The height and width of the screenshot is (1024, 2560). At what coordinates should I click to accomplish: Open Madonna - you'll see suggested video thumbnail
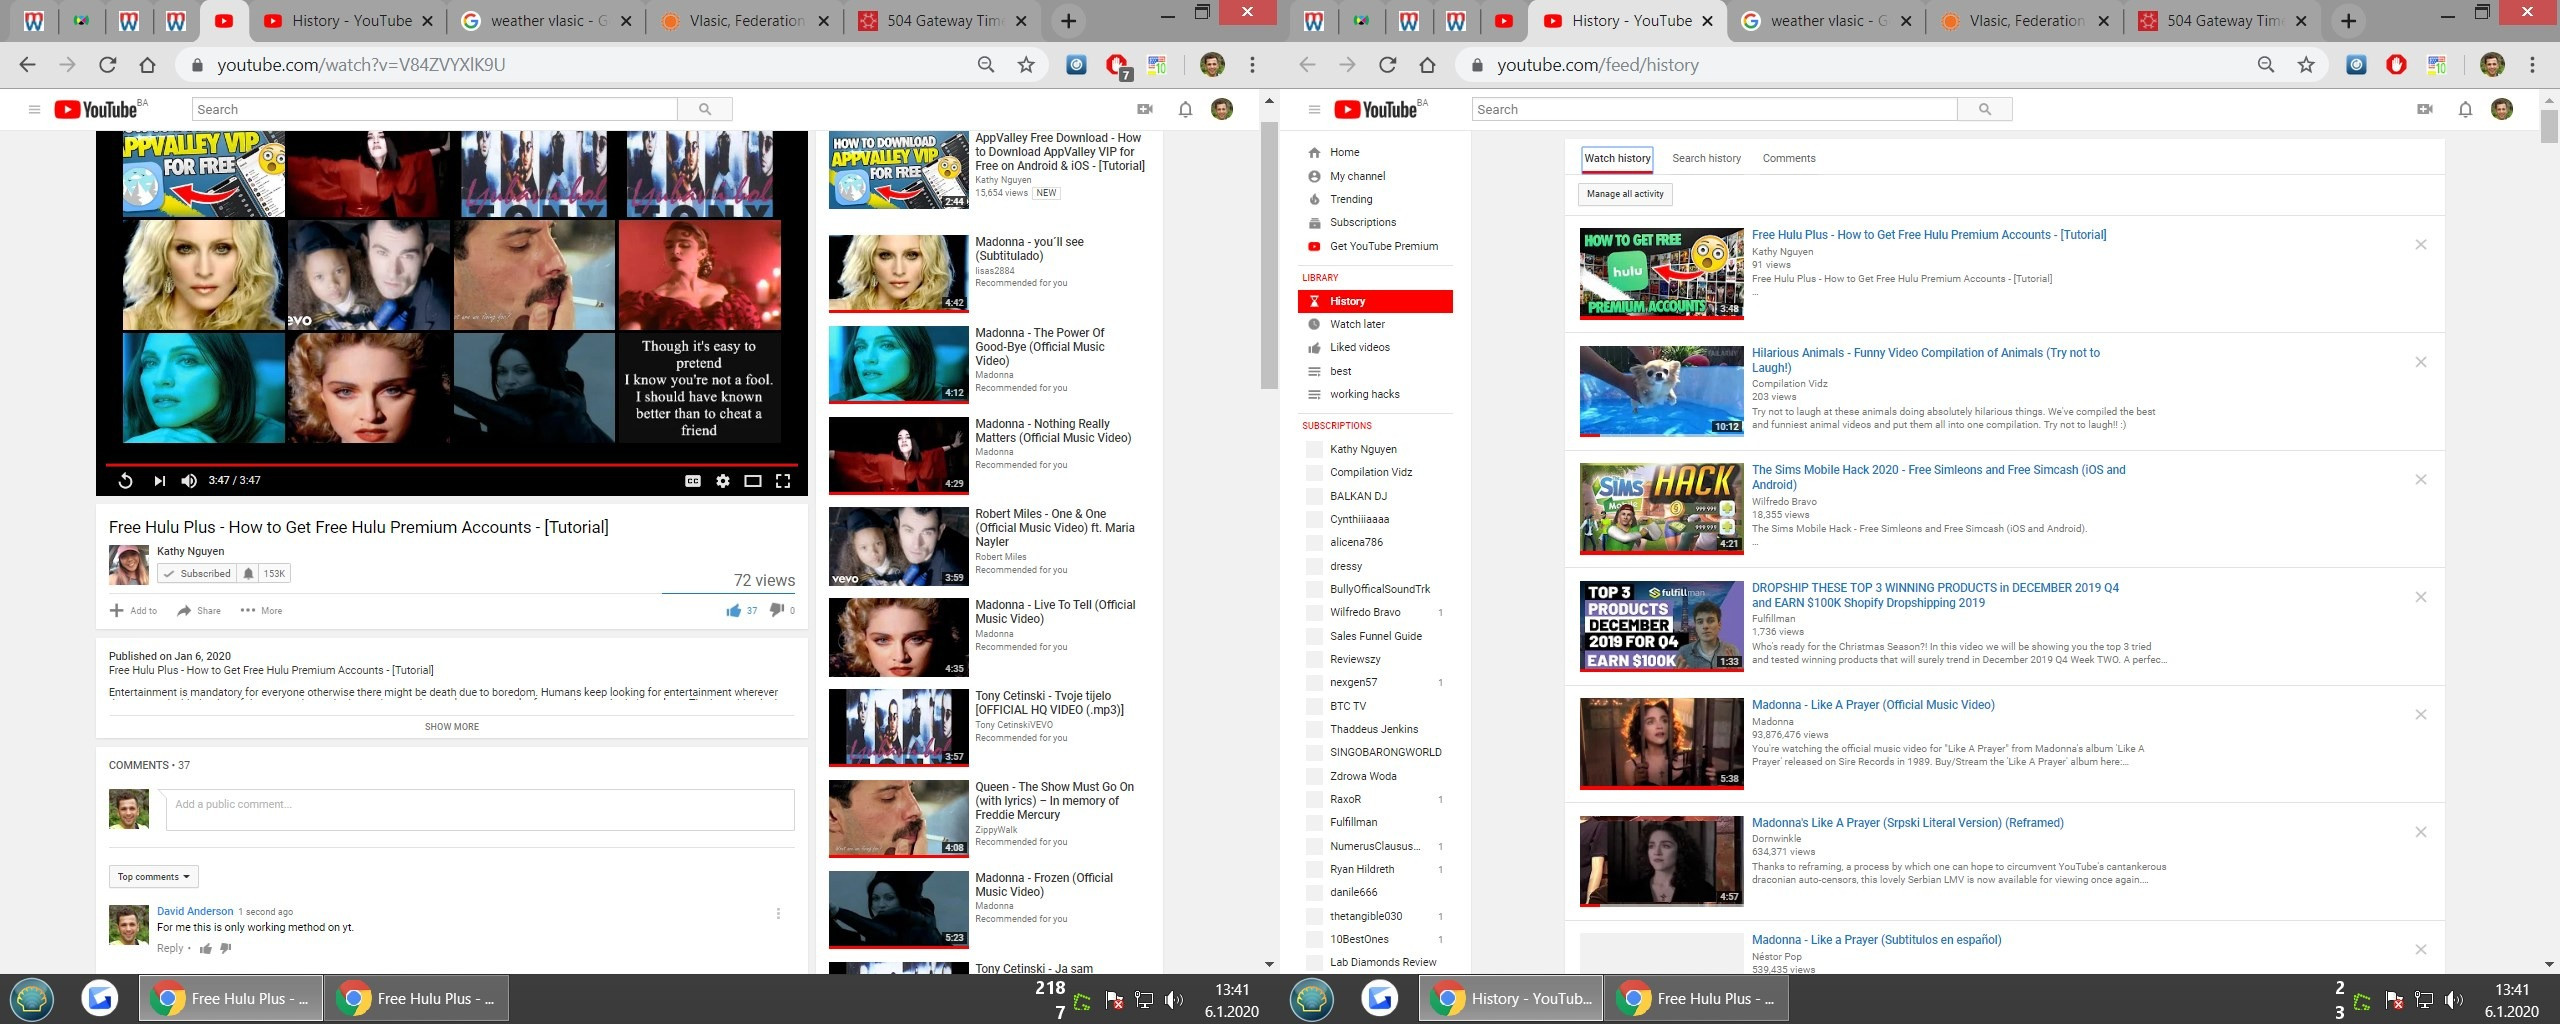tap(898, 273)
